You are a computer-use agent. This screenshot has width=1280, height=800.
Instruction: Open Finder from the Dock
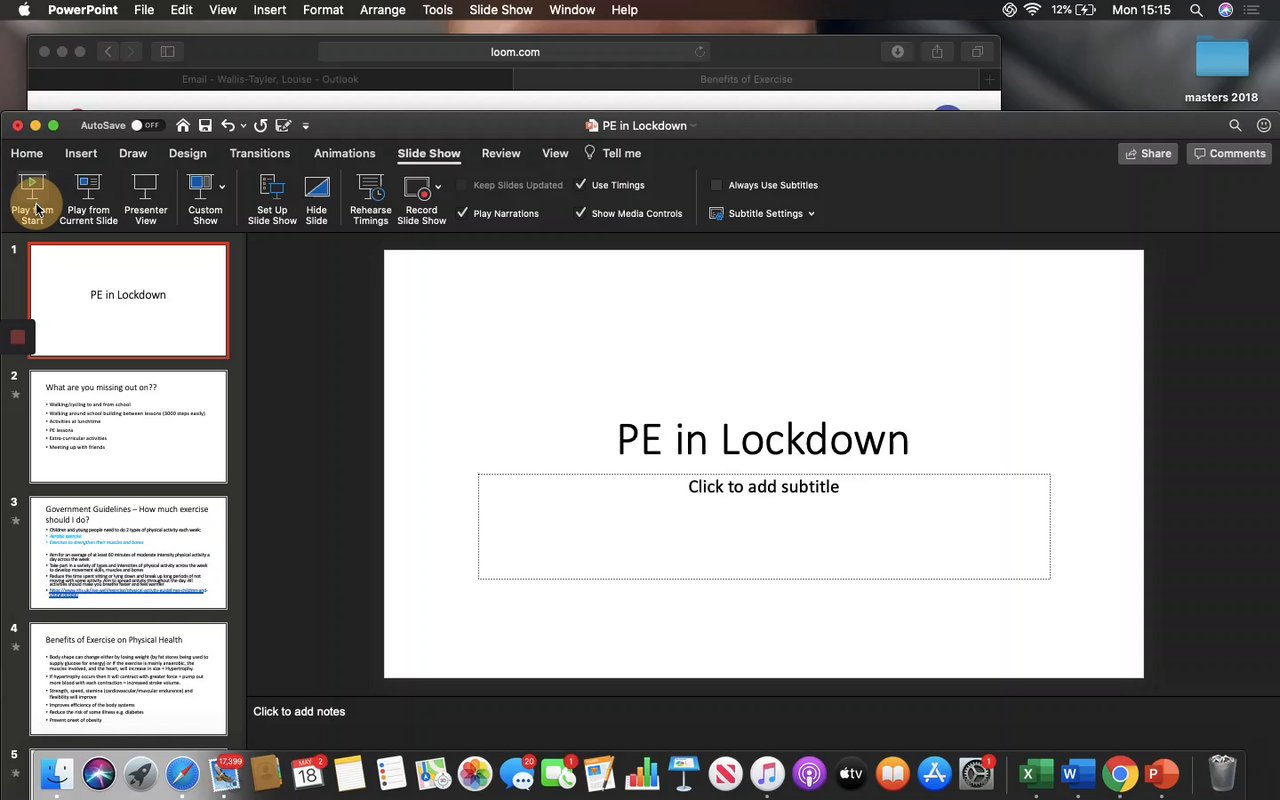click(56, 773)
